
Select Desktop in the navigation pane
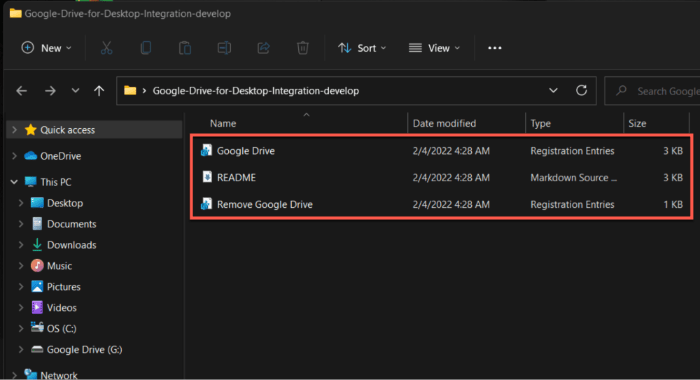coord(65,203)
